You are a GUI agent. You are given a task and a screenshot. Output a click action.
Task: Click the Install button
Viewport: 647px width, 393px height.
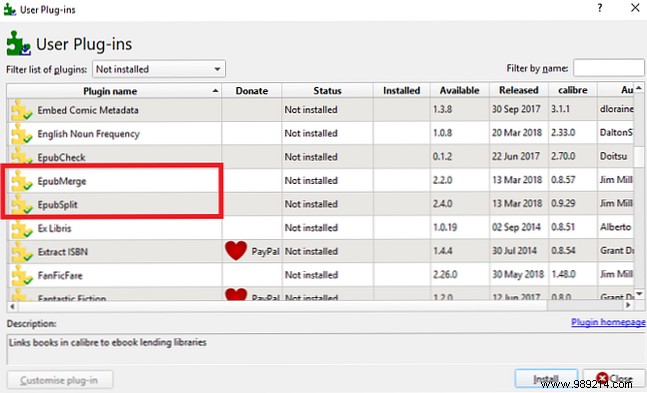click(546, 379)
